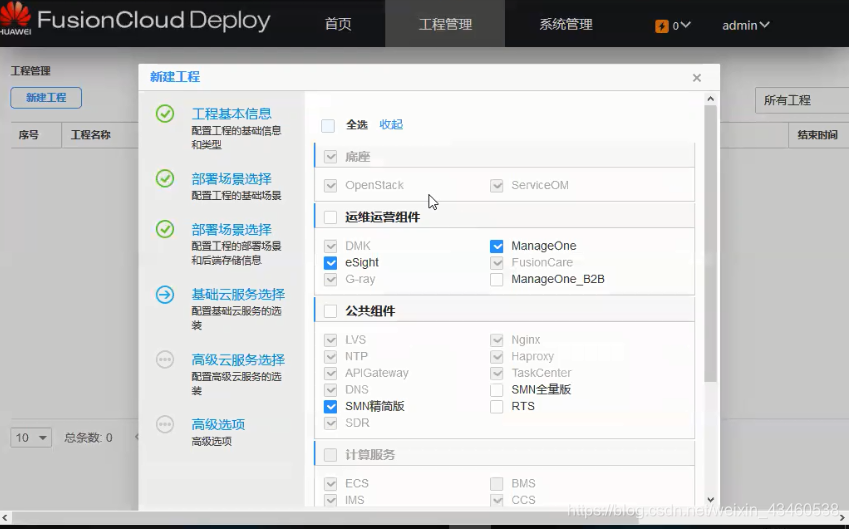Click the ServiceOM checkbox
Image resolution: width=849 pixels, height=529 pixels.
coord(497,186)
